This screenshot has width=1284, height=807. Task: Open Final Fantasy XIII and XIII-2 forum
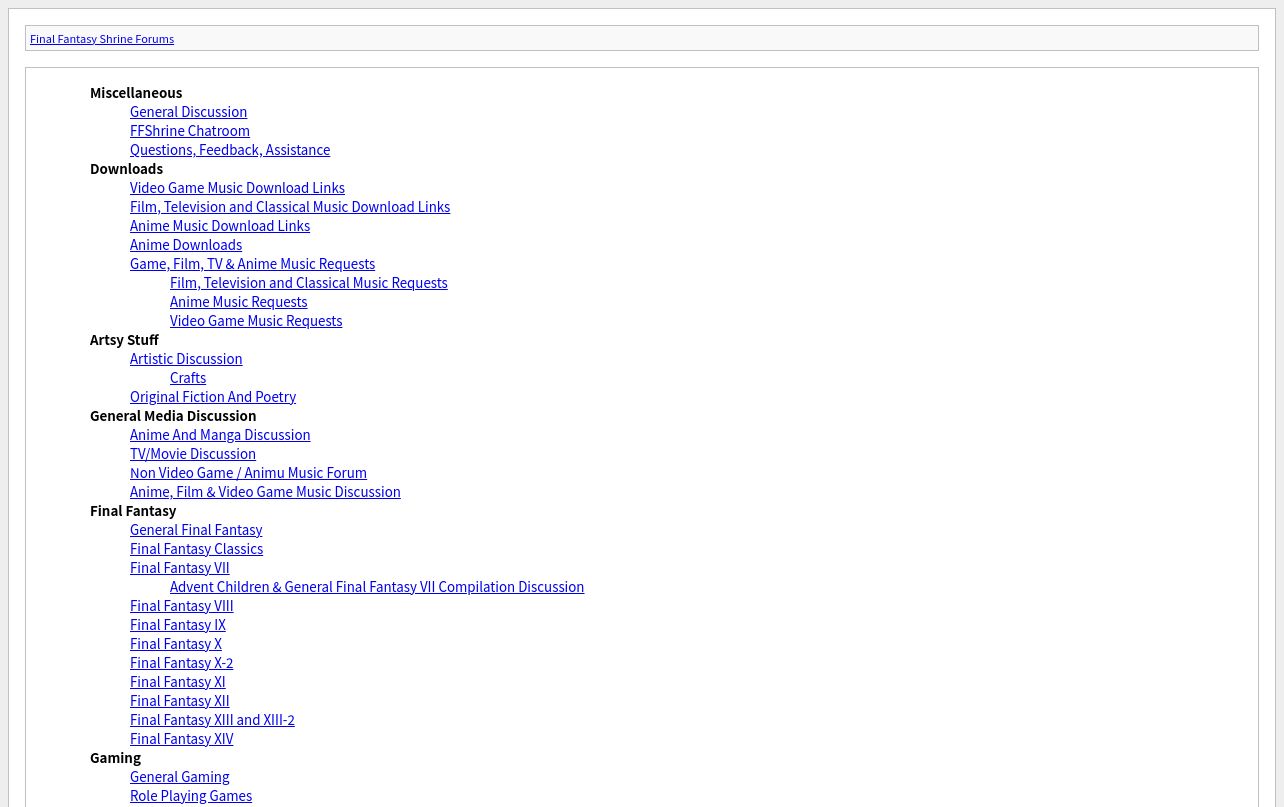[x=212, y=720]
